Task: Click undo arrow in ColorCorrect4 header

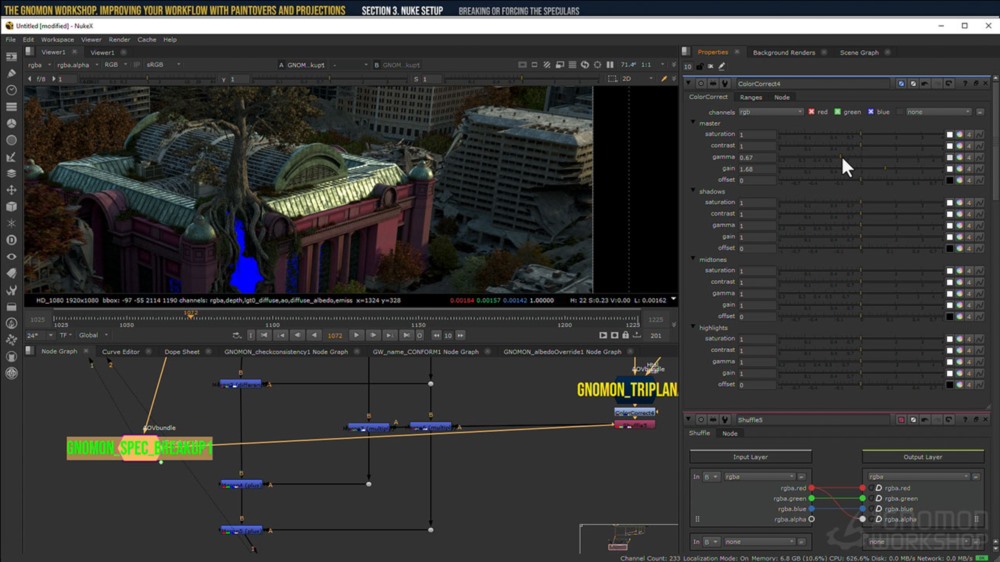Action: [x=925, y=84]
